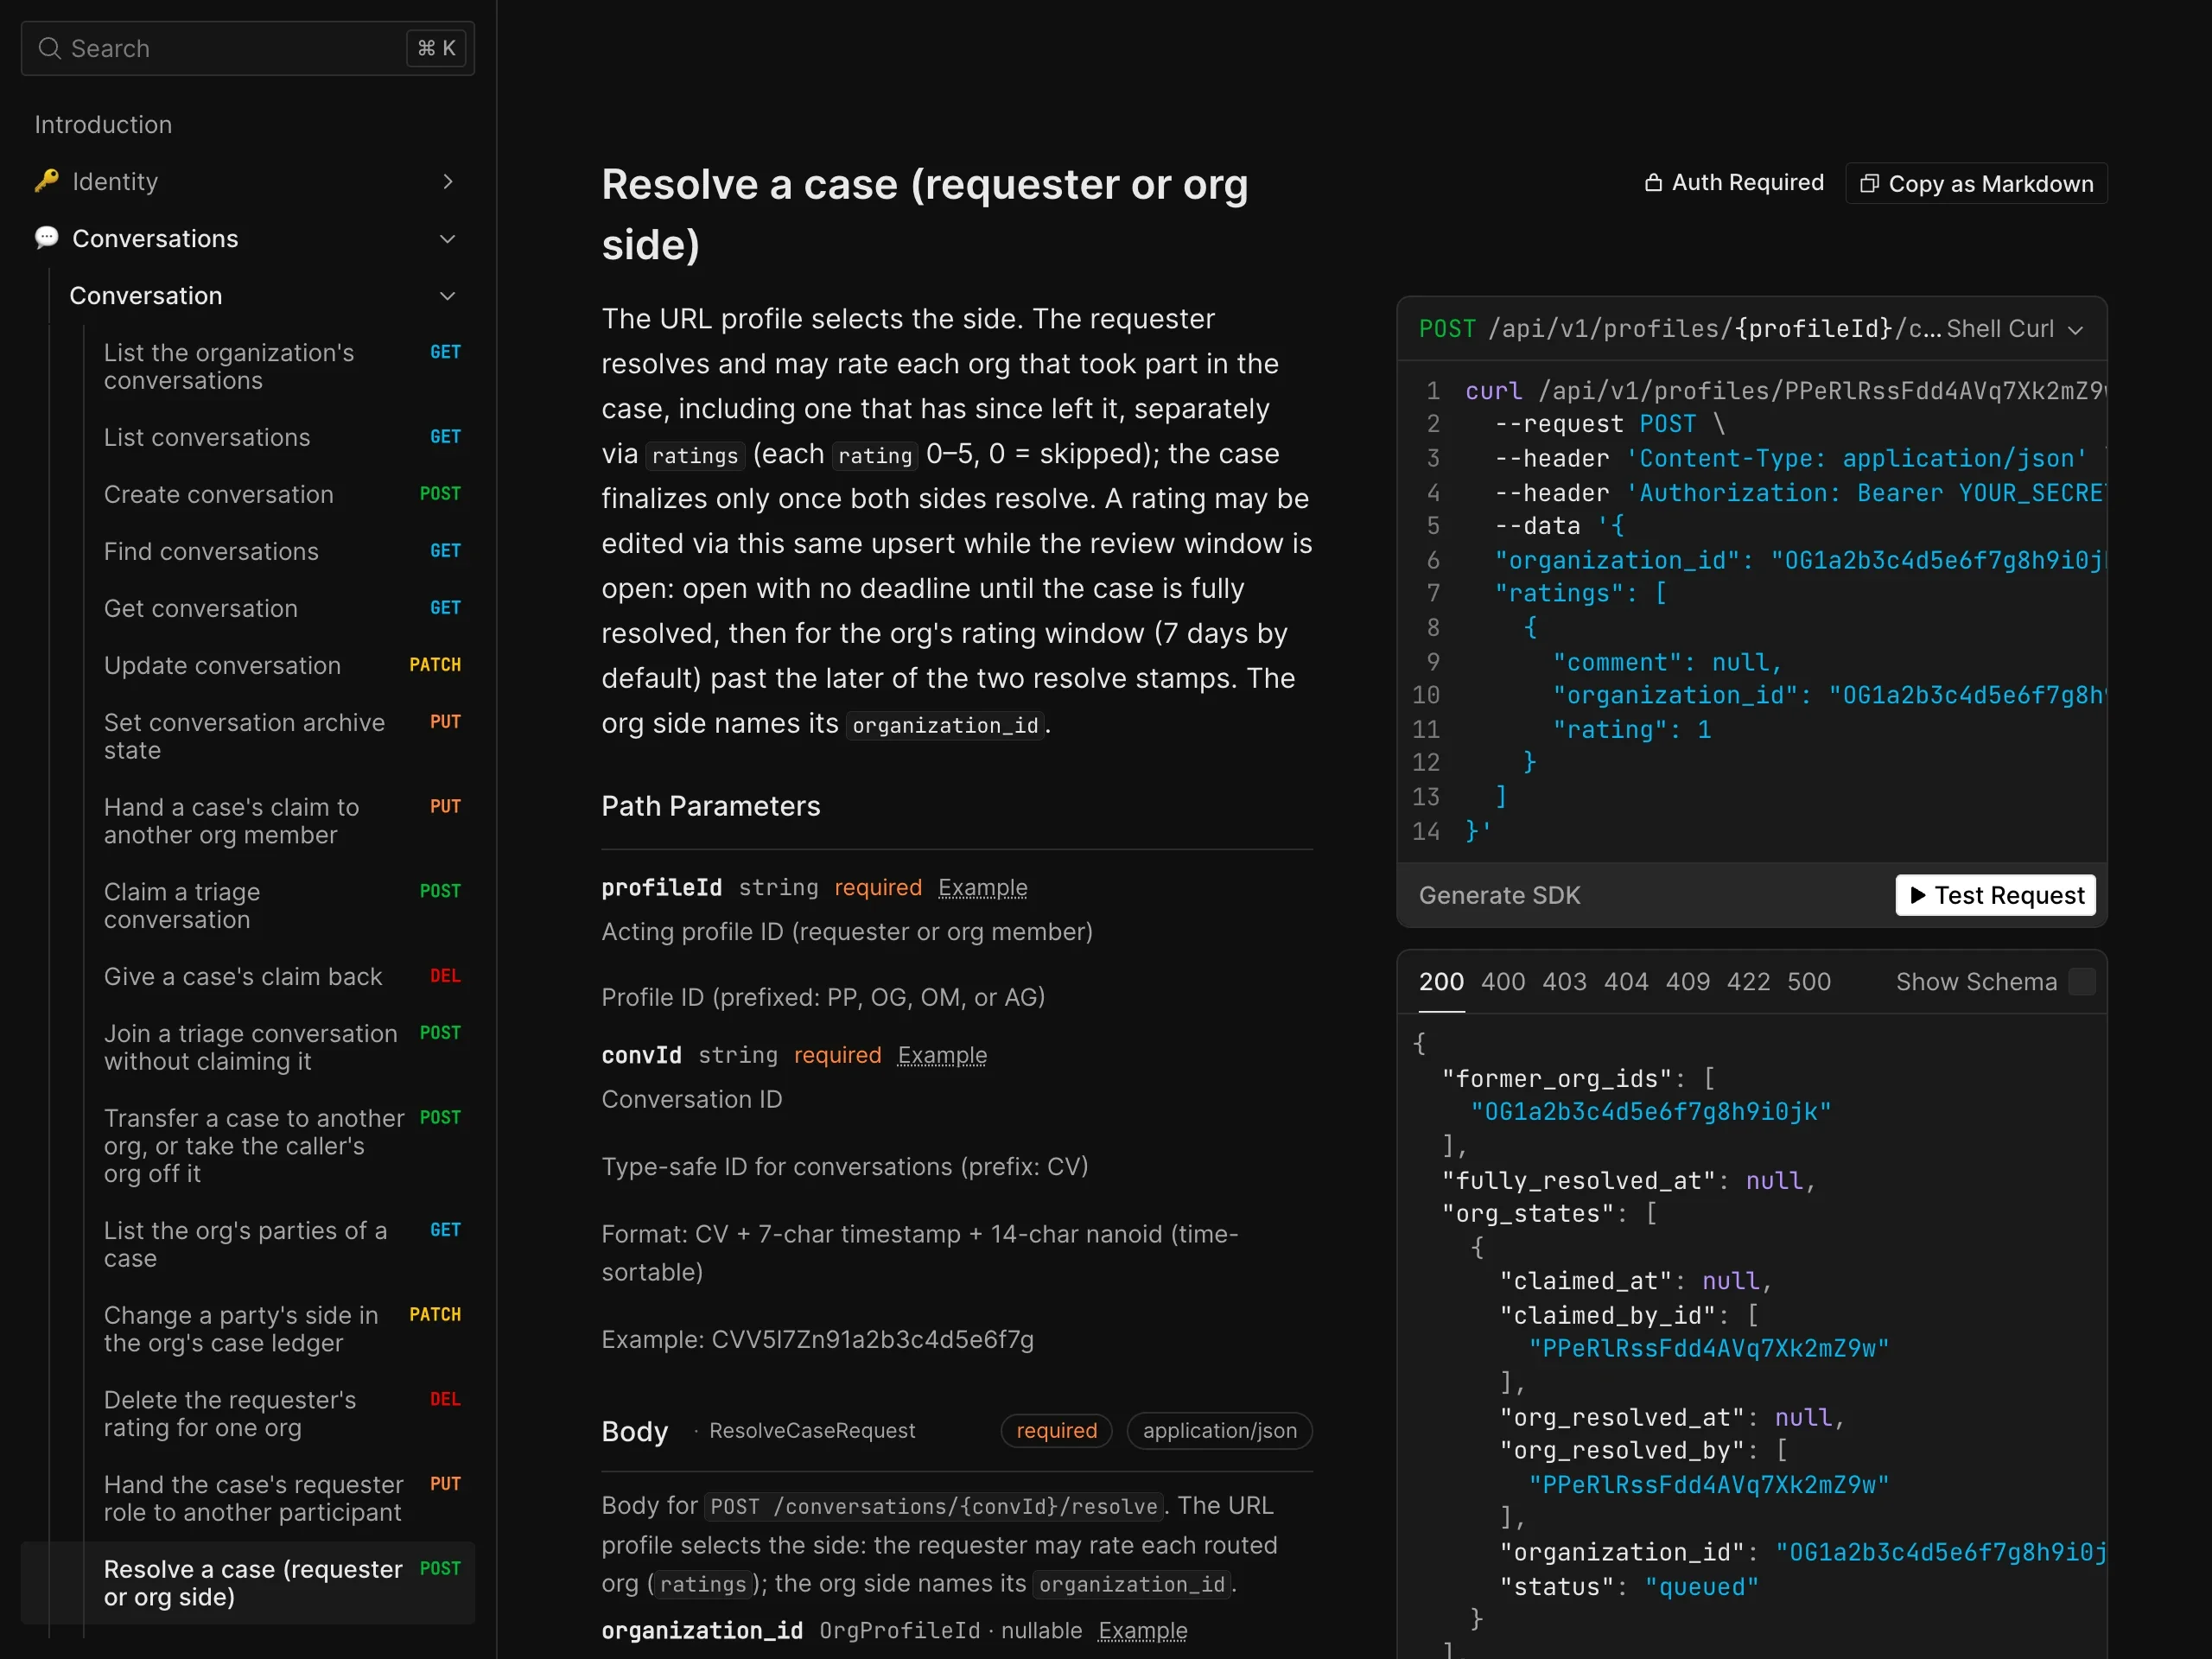This screenshot has height=1659, width=2212.
Task: Open the List conversations GET endpoint
Action: point(248,437)
